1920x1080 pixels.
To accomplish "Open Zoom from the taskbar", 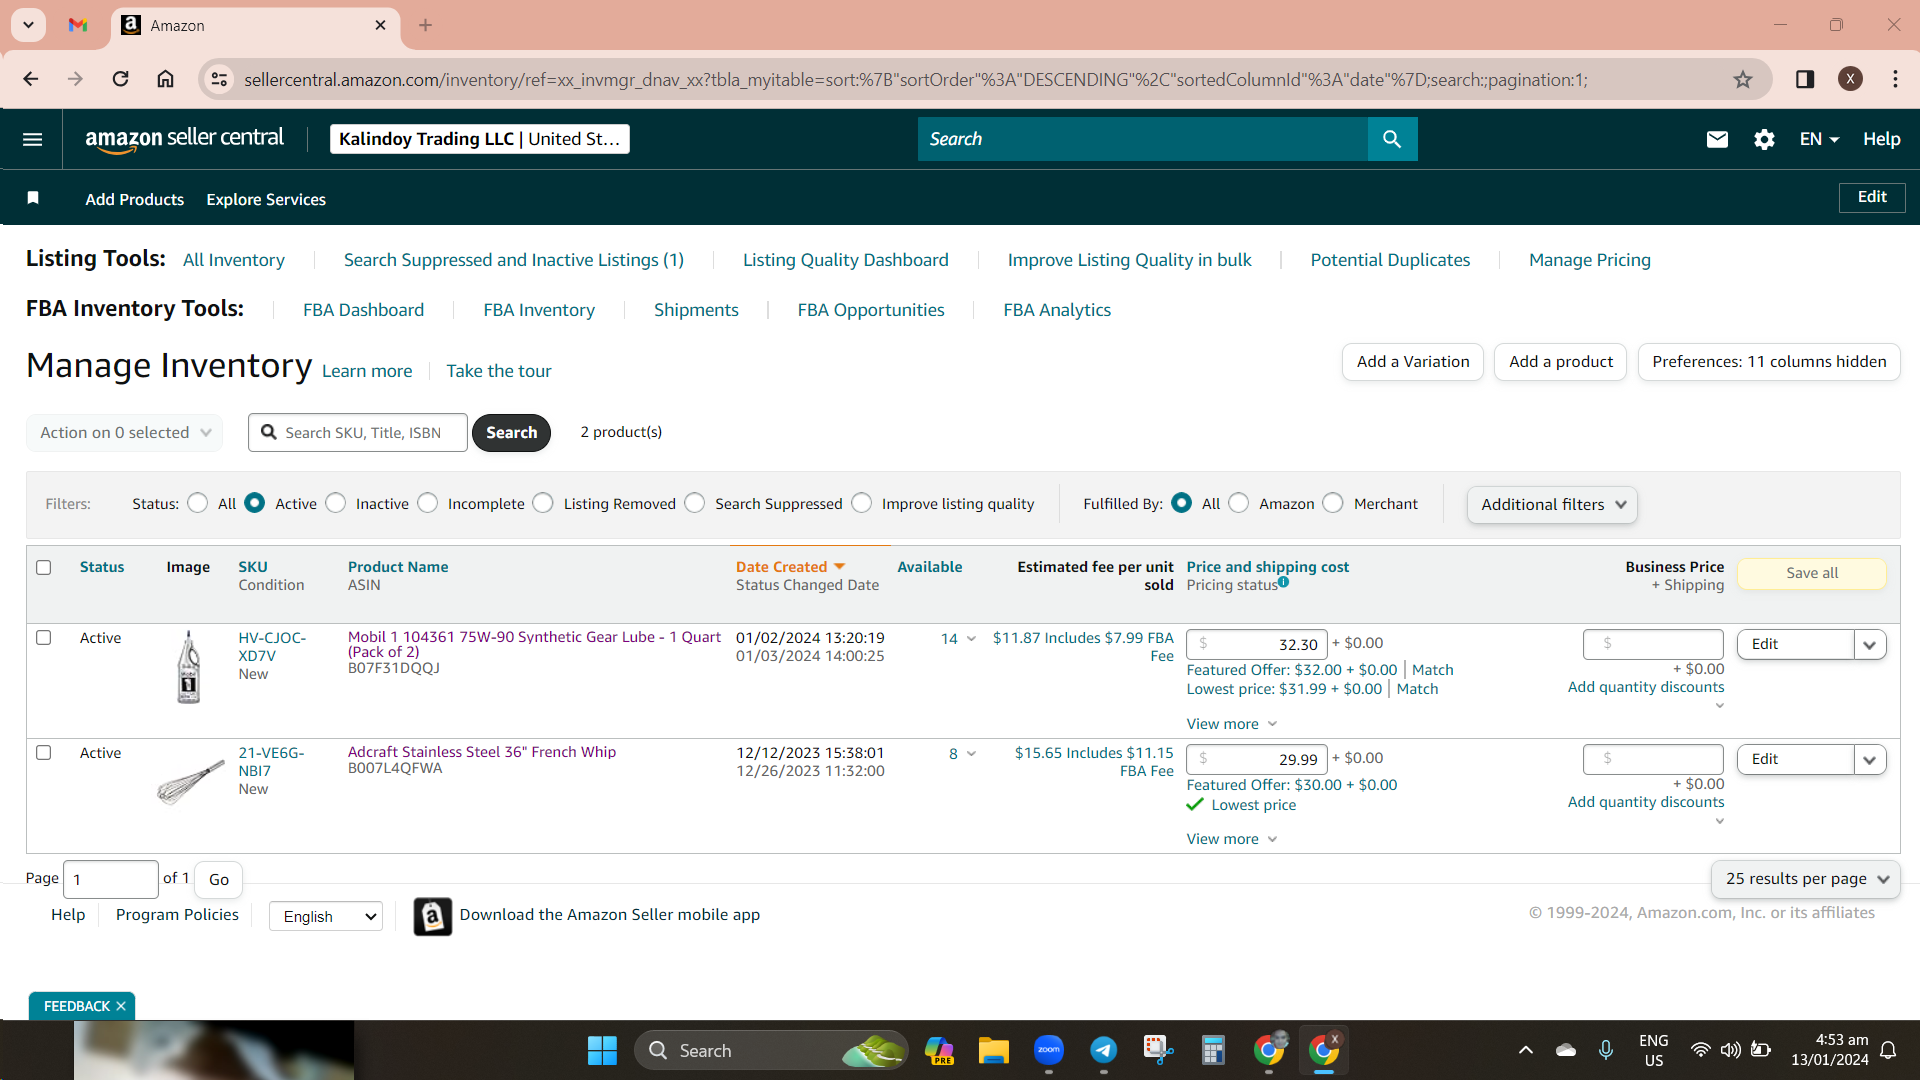I will (1048, 1050).
